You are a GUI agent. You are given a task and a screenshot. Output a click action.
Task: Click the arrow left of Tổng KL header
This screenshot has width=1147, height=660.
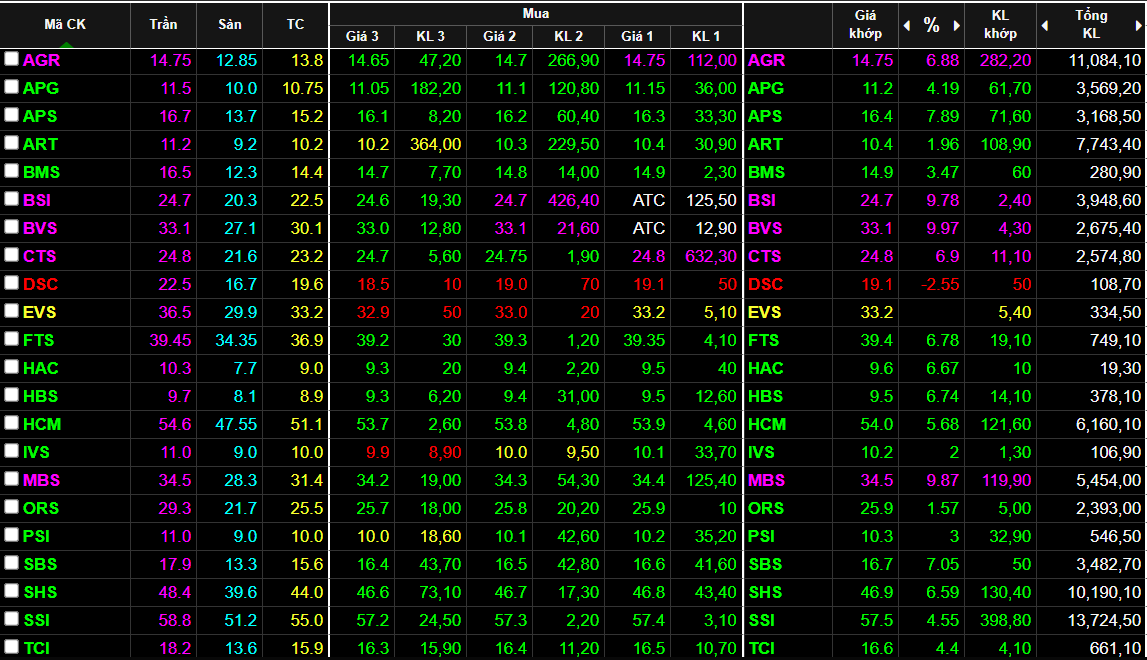pos(1045,26)
